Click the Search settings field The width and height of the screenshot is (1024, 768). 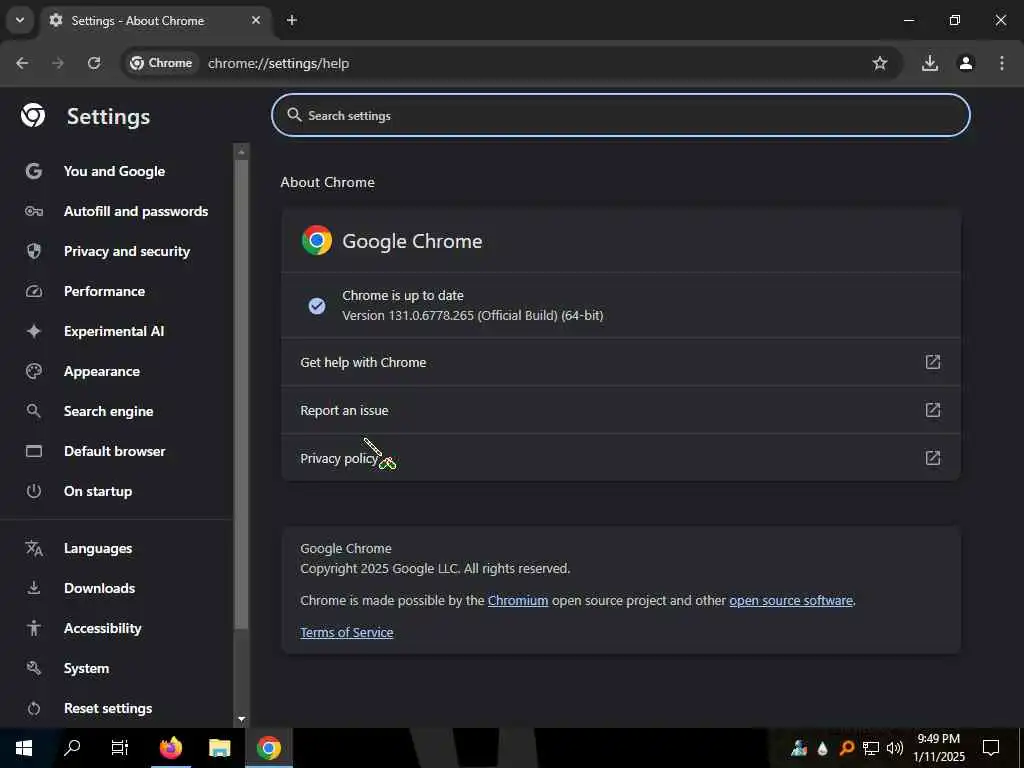620,116
